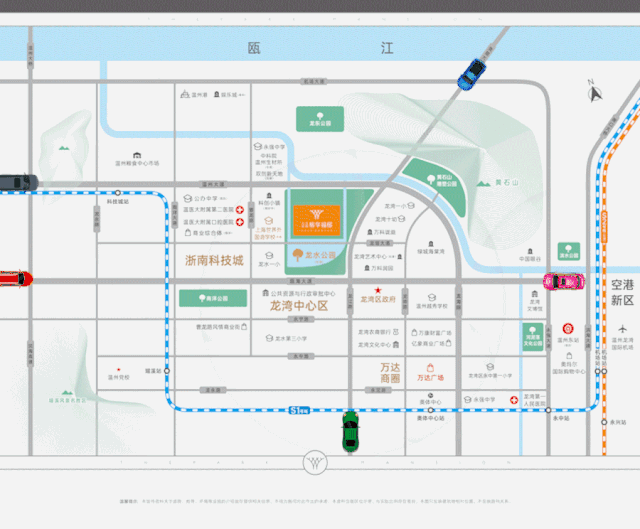The width and height of the screenshot is (640, 529).
Task: Click the green car at the bottom
Action: [x=350, y=430]
